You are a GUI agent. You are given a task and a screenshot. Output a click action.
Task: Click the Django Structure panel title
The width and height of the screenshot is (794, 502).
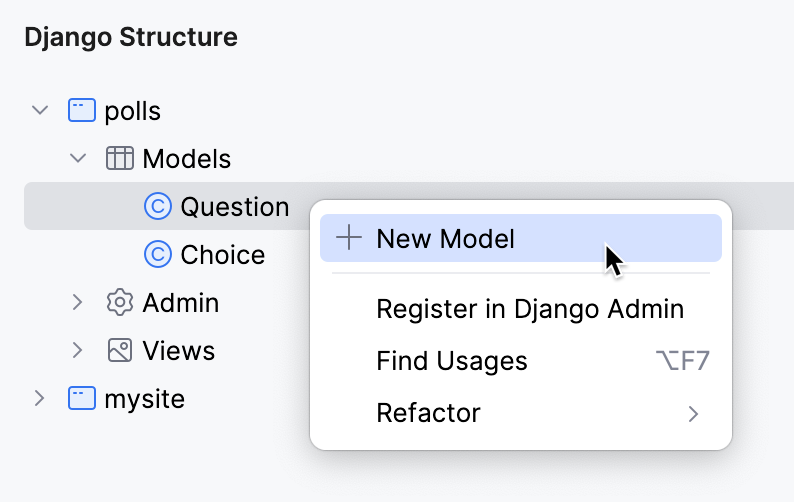click(131, 38)
